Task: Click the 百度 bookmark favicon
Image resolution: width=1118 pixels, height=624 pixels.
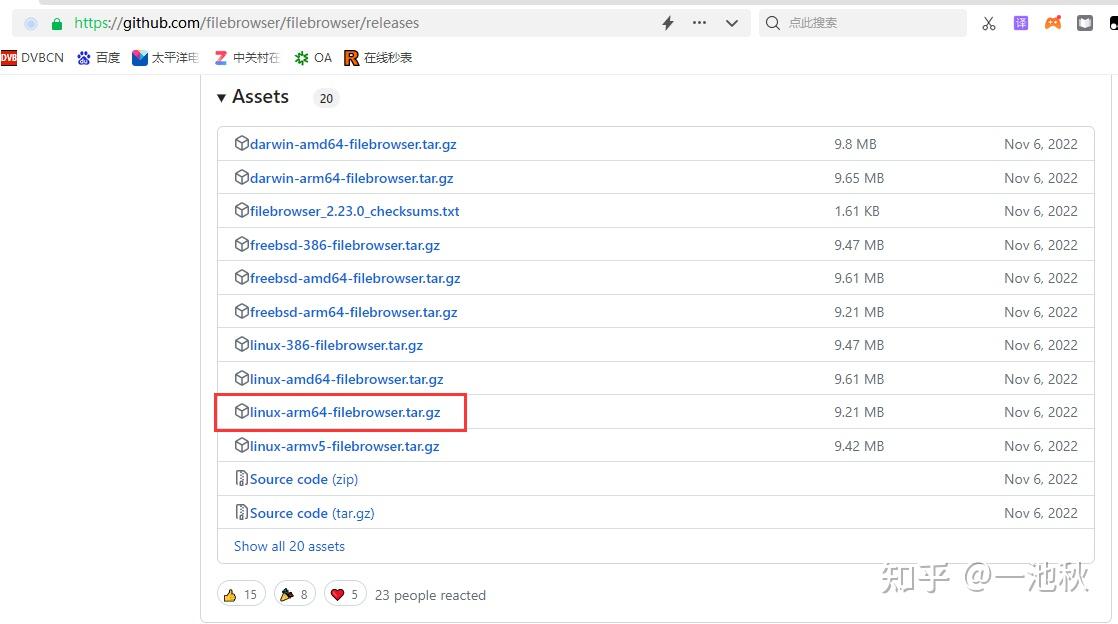Action: coord(84,57)
